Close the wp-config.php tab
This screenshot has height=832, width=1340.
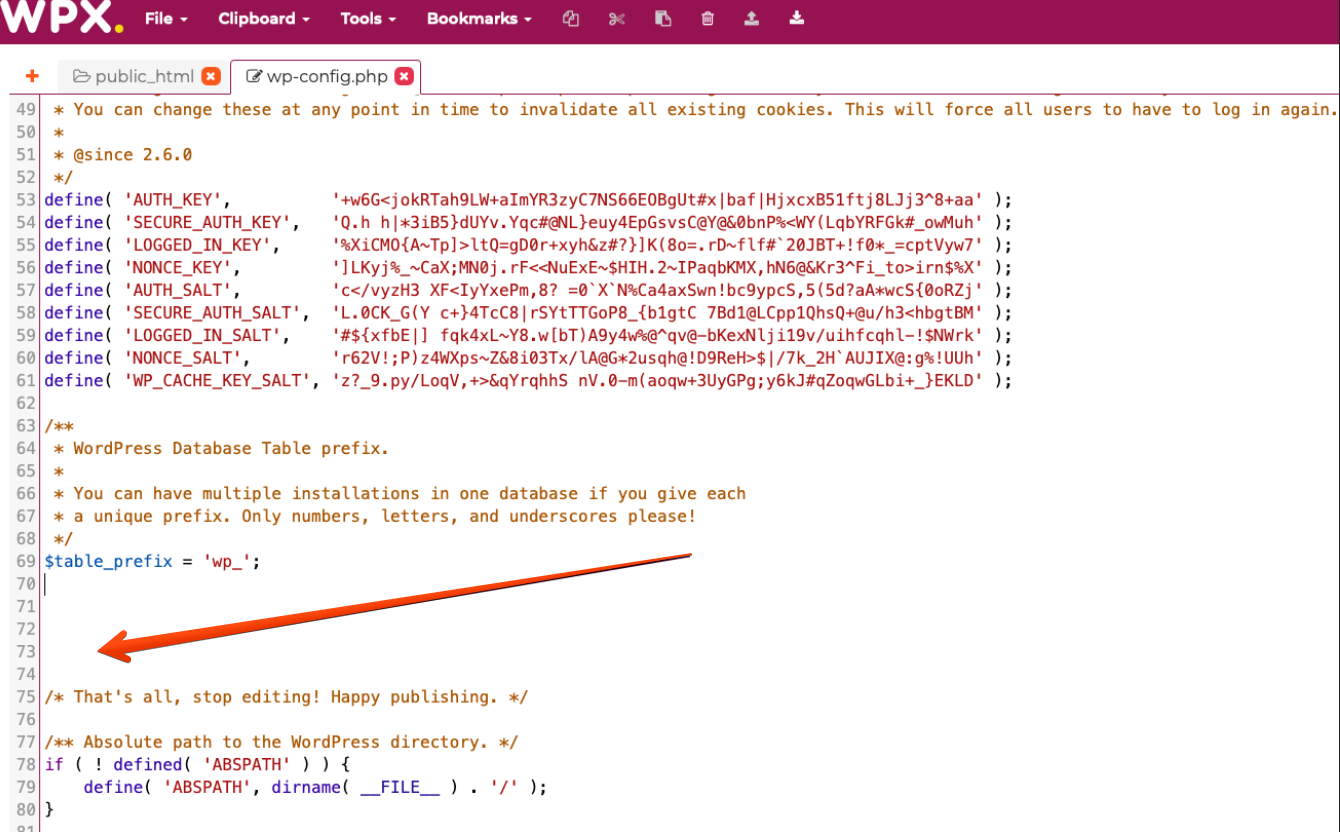coord(403,76)
